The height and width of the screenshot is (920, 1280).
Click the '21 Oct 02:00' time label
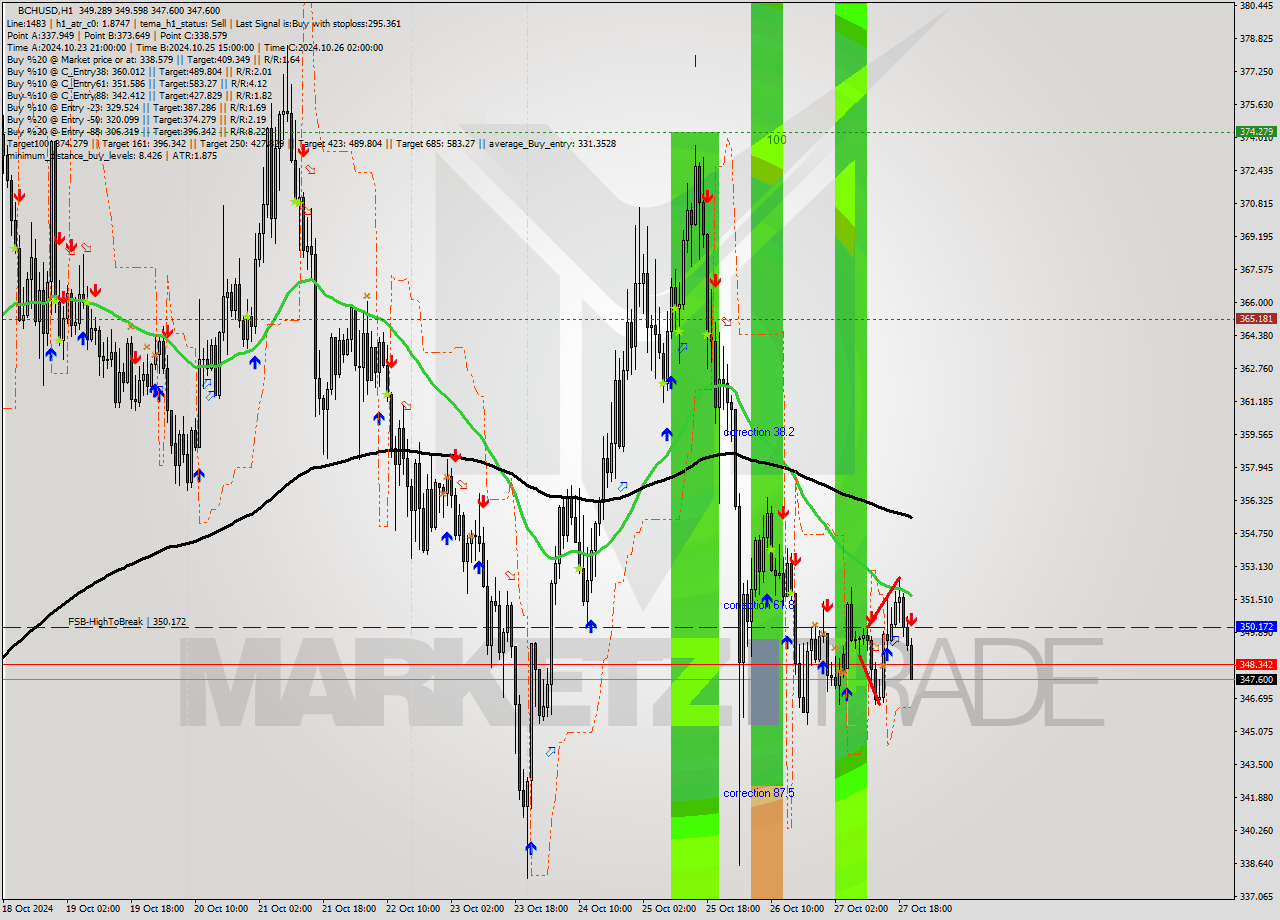click(x=284, y=909)
